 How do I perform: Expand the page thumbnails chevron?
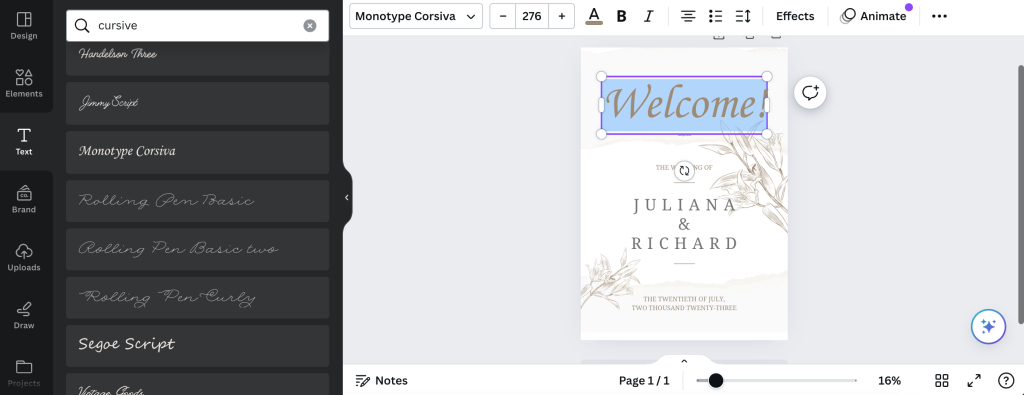click(x=684, y=361)
